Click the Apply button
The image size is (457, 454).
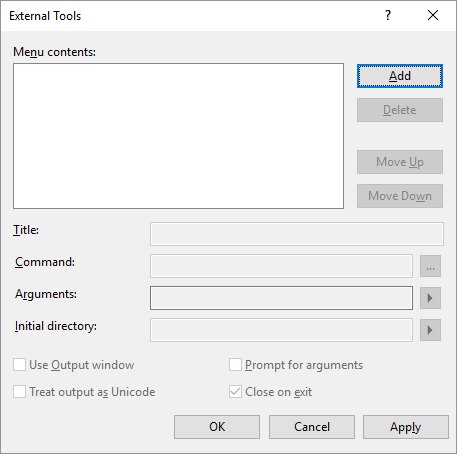[x=406, y=427]
